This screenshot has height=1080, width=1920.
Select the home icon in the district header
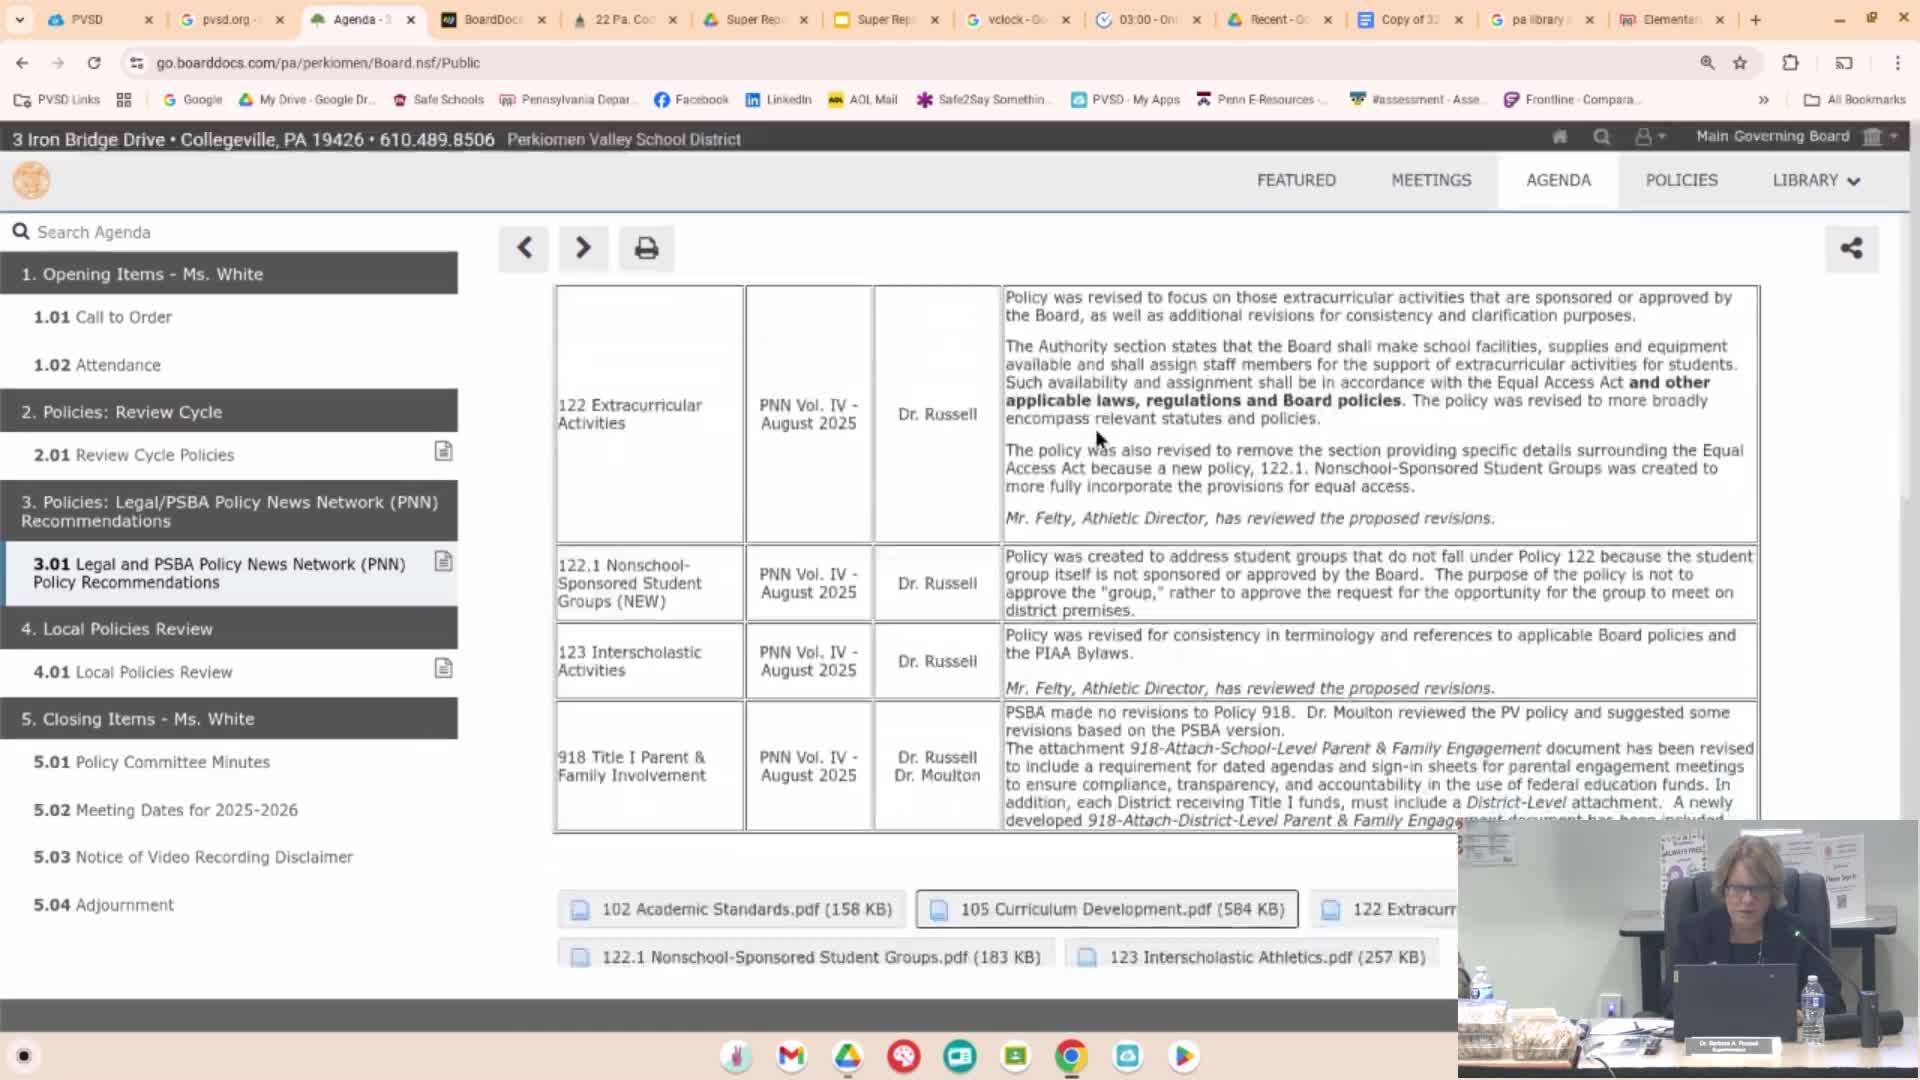(1559, 137)
